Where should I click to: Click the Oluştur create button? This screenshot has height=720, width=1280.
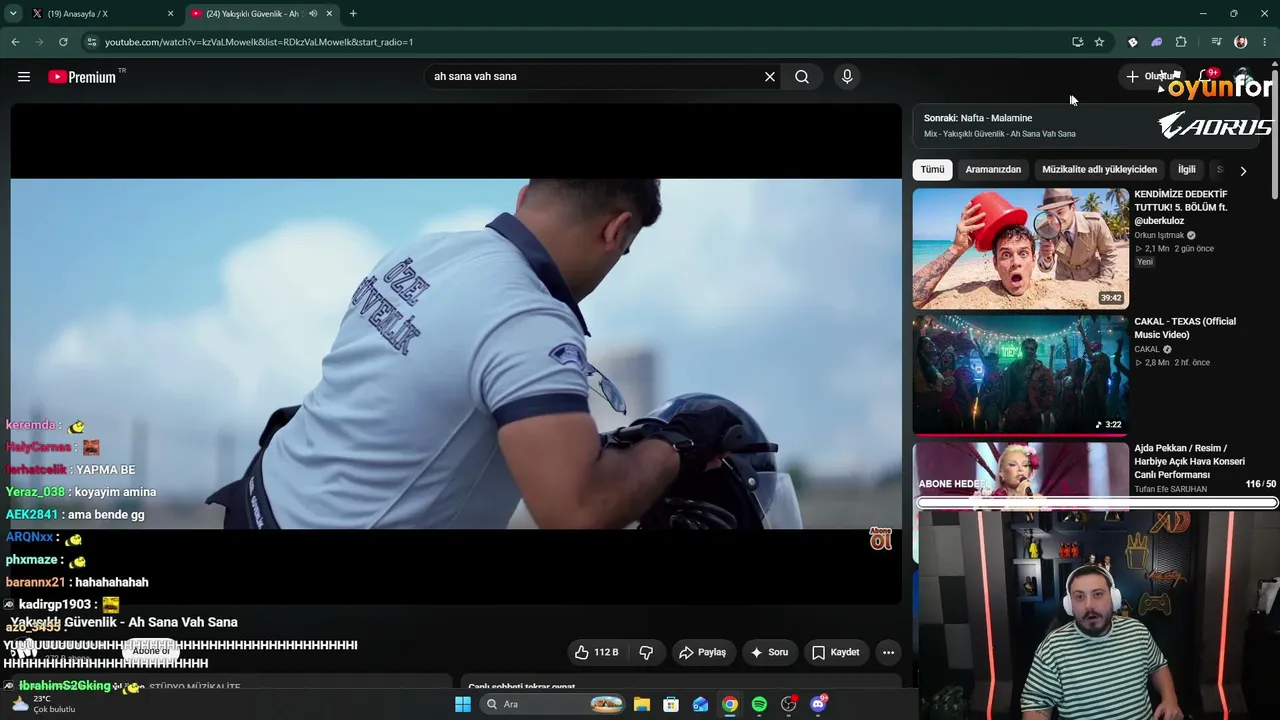[1151, 77]
